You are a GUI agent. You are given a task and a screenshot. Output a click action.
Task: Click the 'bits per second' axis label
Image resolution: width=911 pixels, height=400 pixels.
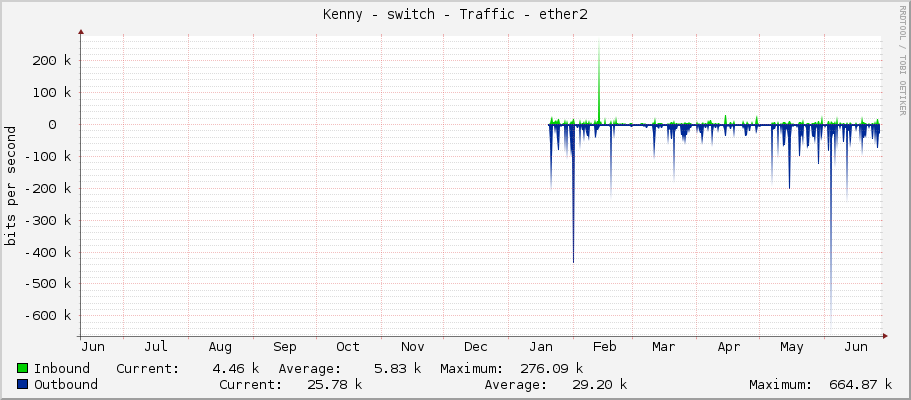(x=10, y=186)
